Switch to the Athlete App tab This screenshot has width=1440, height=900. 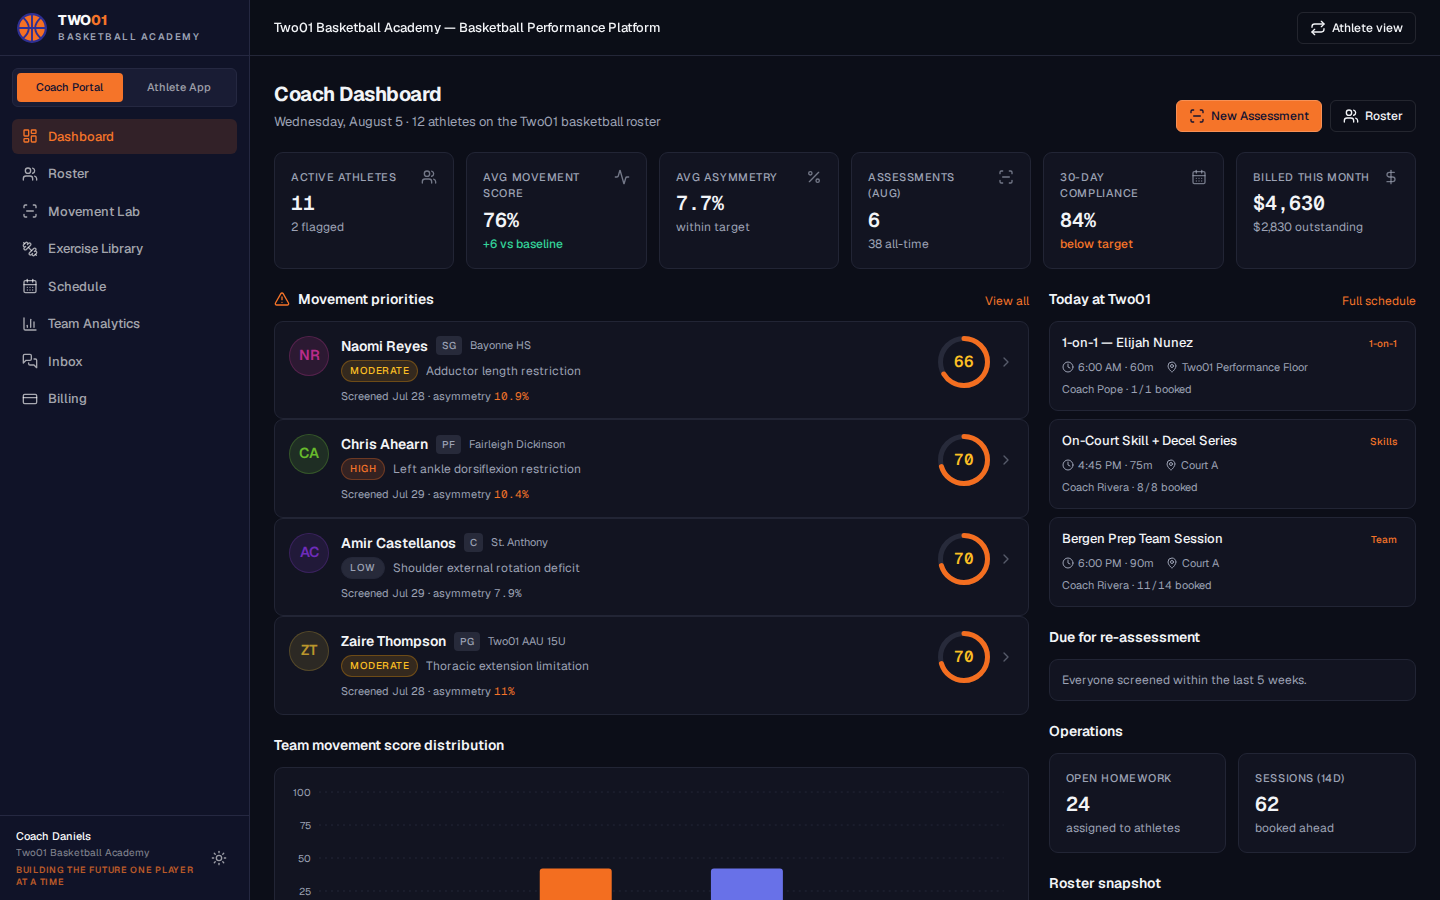pyautogui.click(x=179, y=87)
